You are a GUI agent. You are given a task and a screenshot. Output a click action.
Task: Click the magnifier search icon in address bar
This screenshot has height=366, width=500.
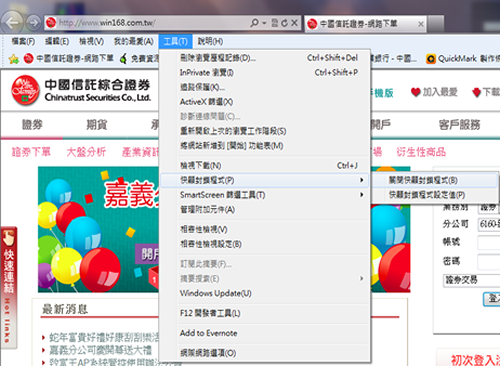254,23
